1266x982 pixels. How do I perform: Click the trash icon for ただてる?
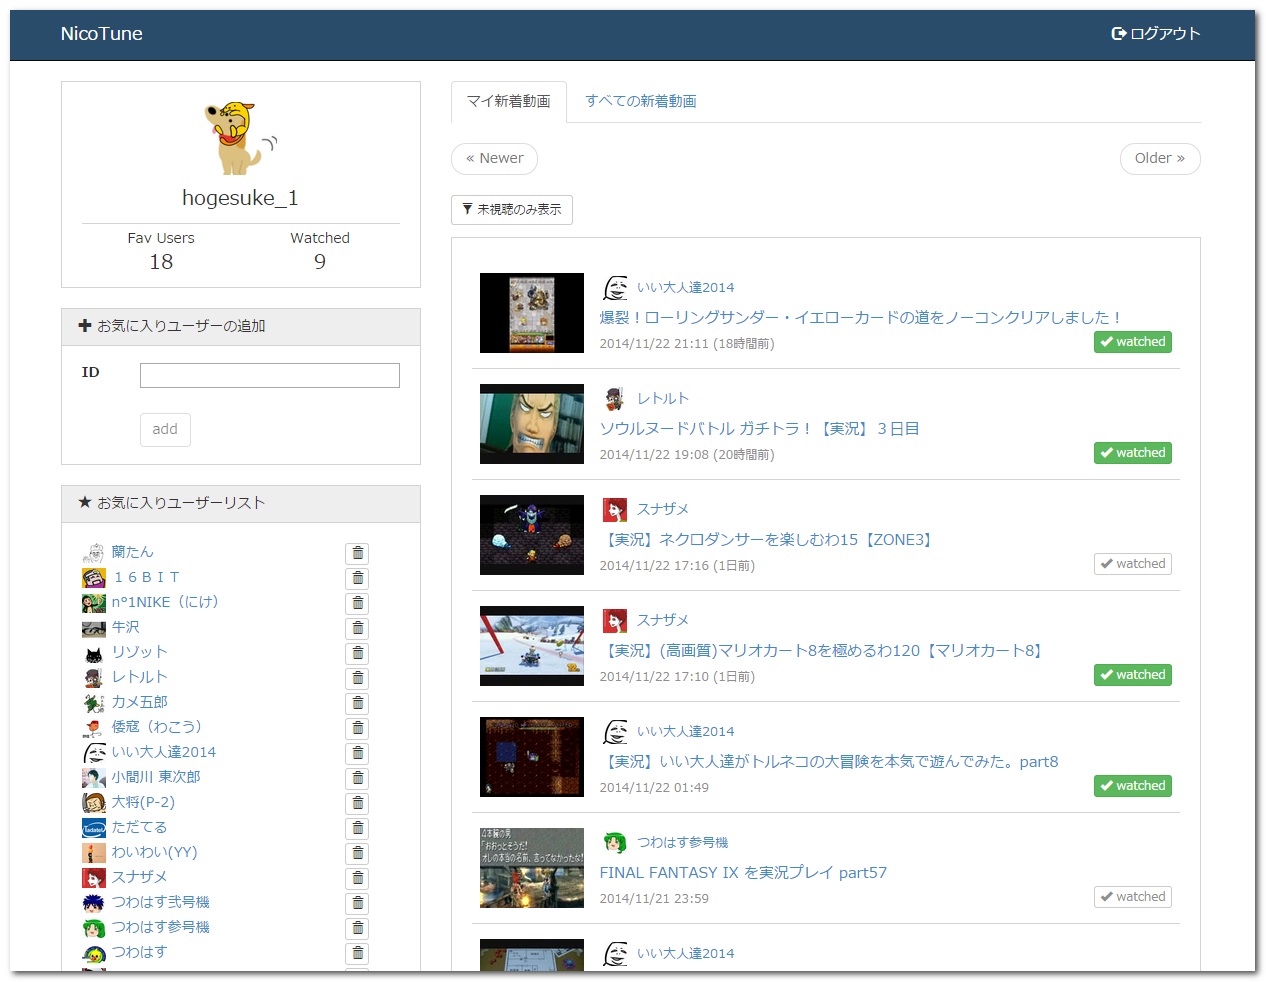(x=357, y=828)
